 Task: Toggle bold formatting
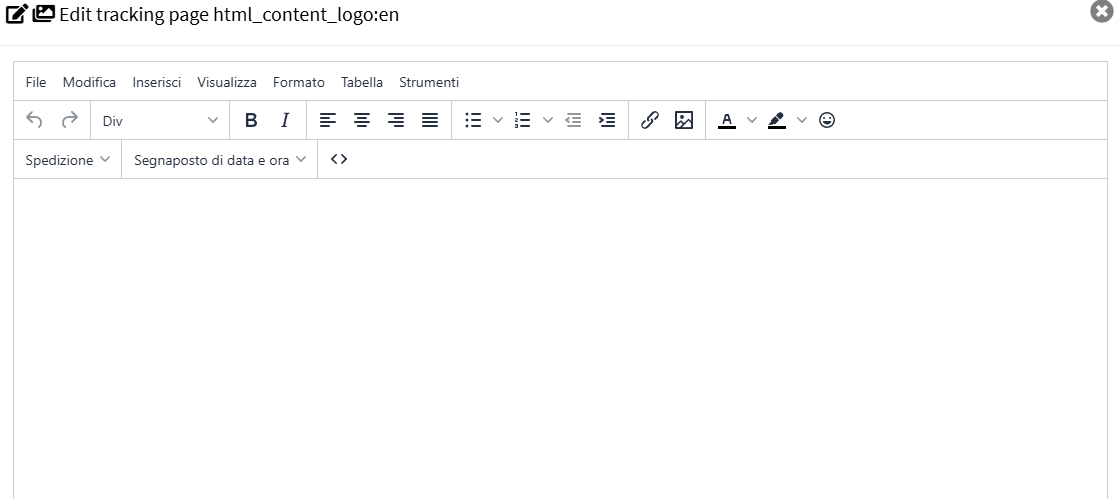(251, 120)
